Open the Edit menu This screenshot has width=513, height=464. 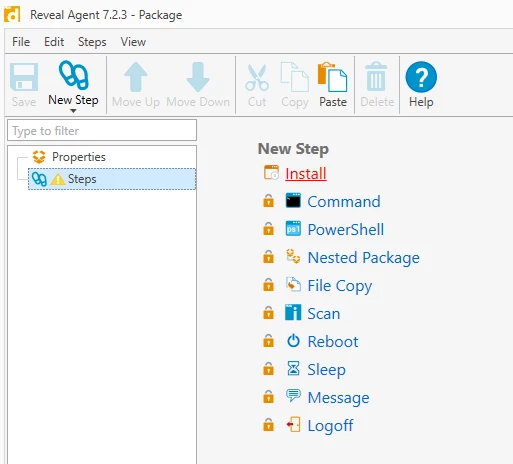point(54,42)
